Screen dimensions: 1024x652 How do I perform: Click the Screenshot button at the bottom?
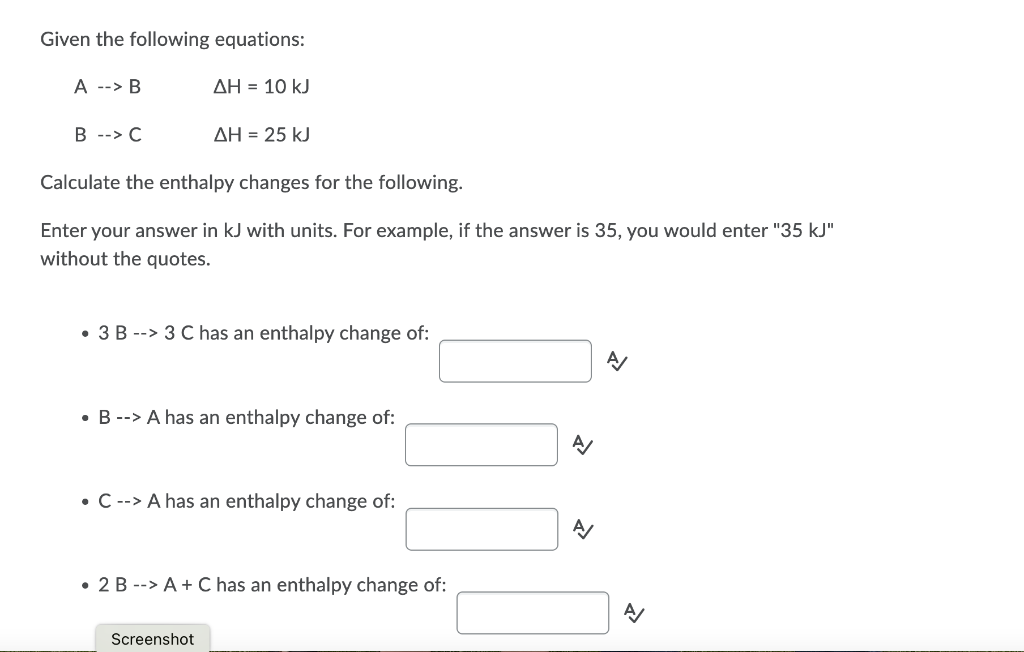153,638
